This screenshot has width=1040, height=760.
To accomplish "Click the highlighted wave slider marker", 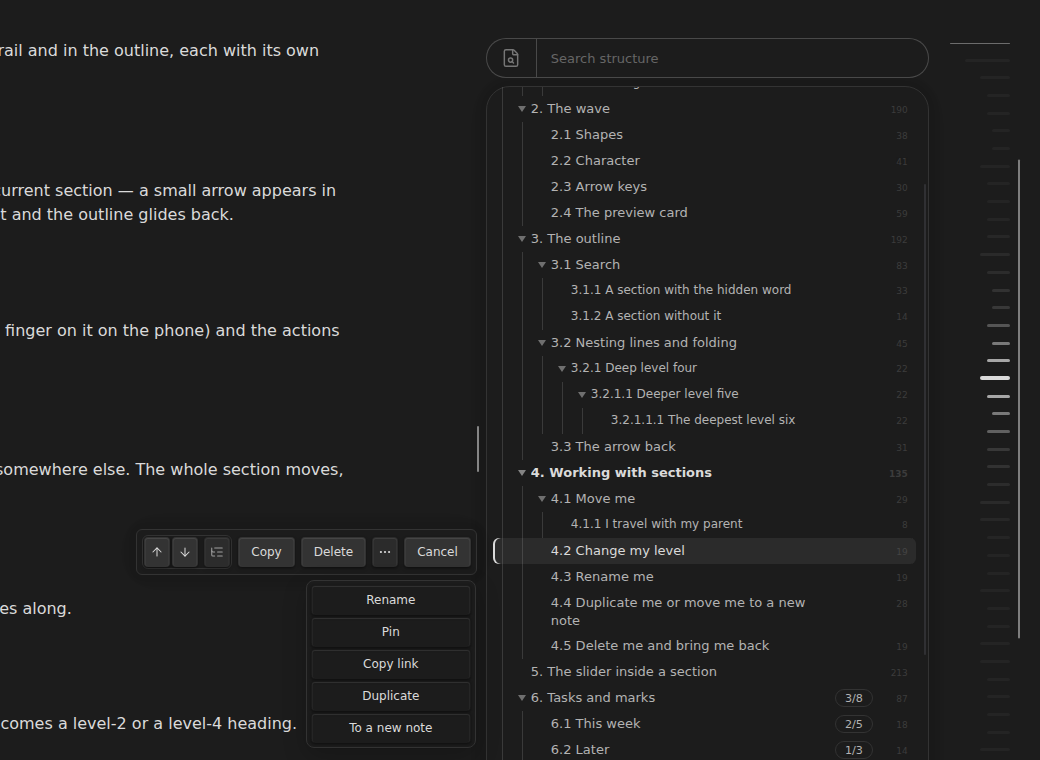I will (x=995, y=378).
